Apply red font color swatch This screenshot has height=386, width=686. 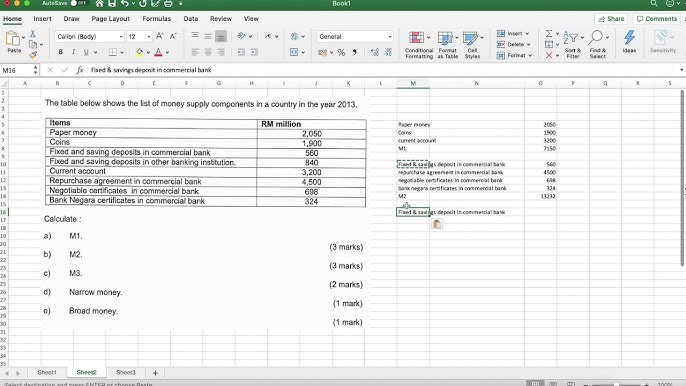coord(158,53)
